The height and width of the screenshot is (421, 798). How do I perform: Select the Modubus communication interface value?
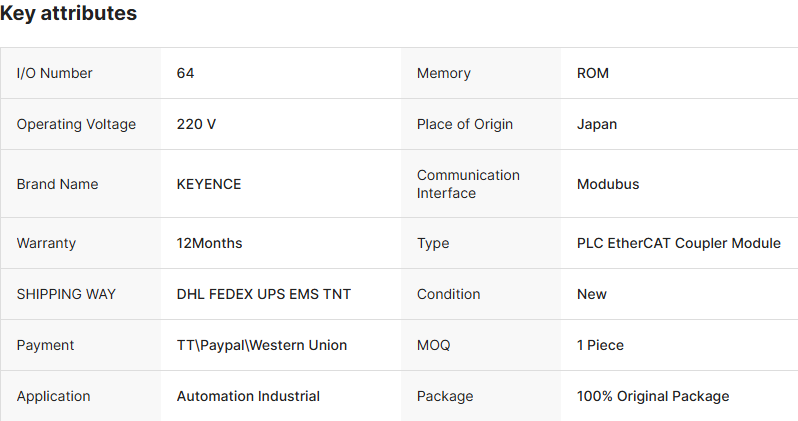click(x=608, y=184)
